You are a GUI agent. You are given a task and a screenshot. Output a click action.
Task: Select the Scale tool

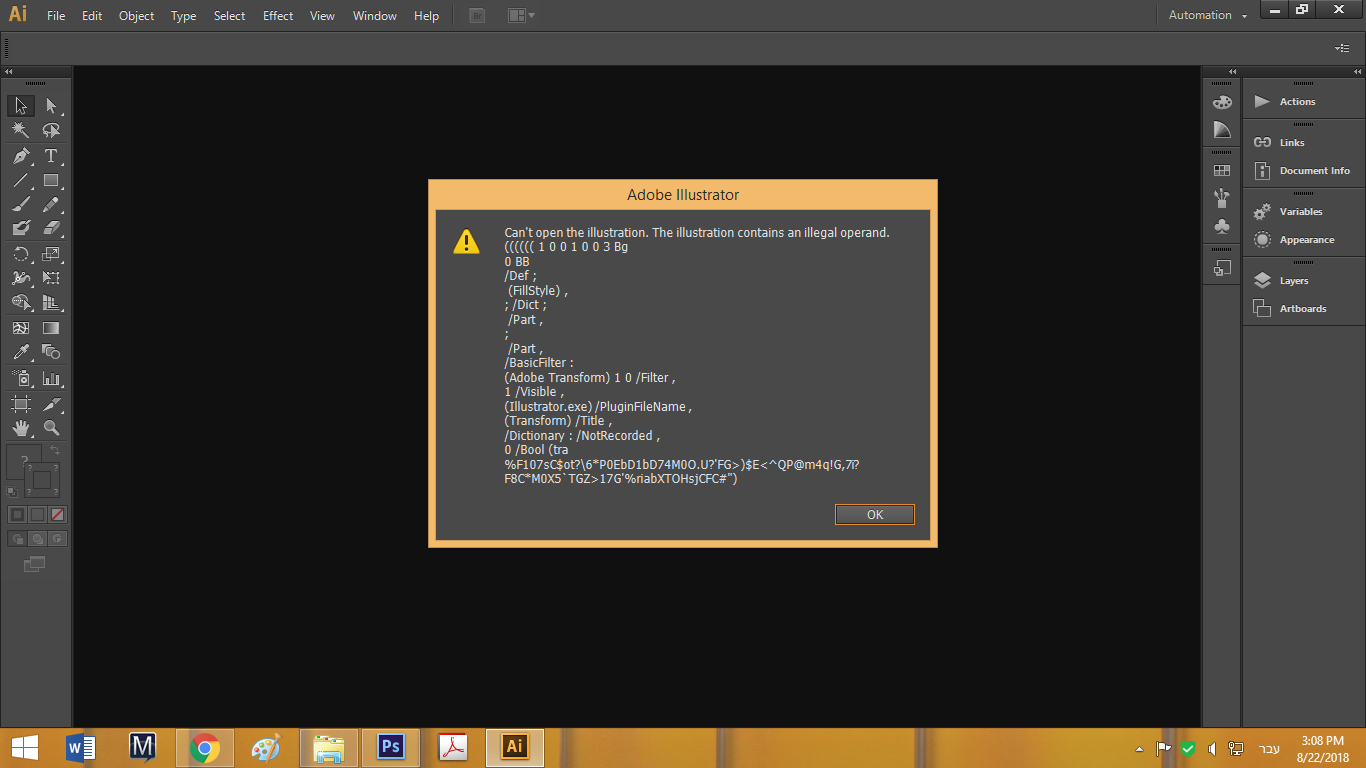click(51, 254)
